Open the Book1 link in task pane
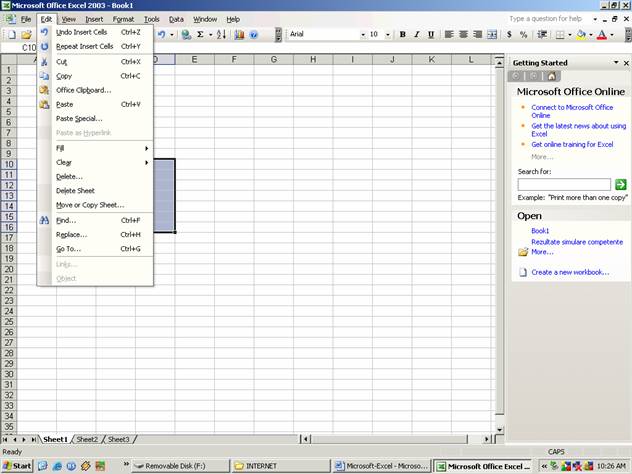Image resolution: width=632 pixels, height=474 pixels. tap(540, 231)
